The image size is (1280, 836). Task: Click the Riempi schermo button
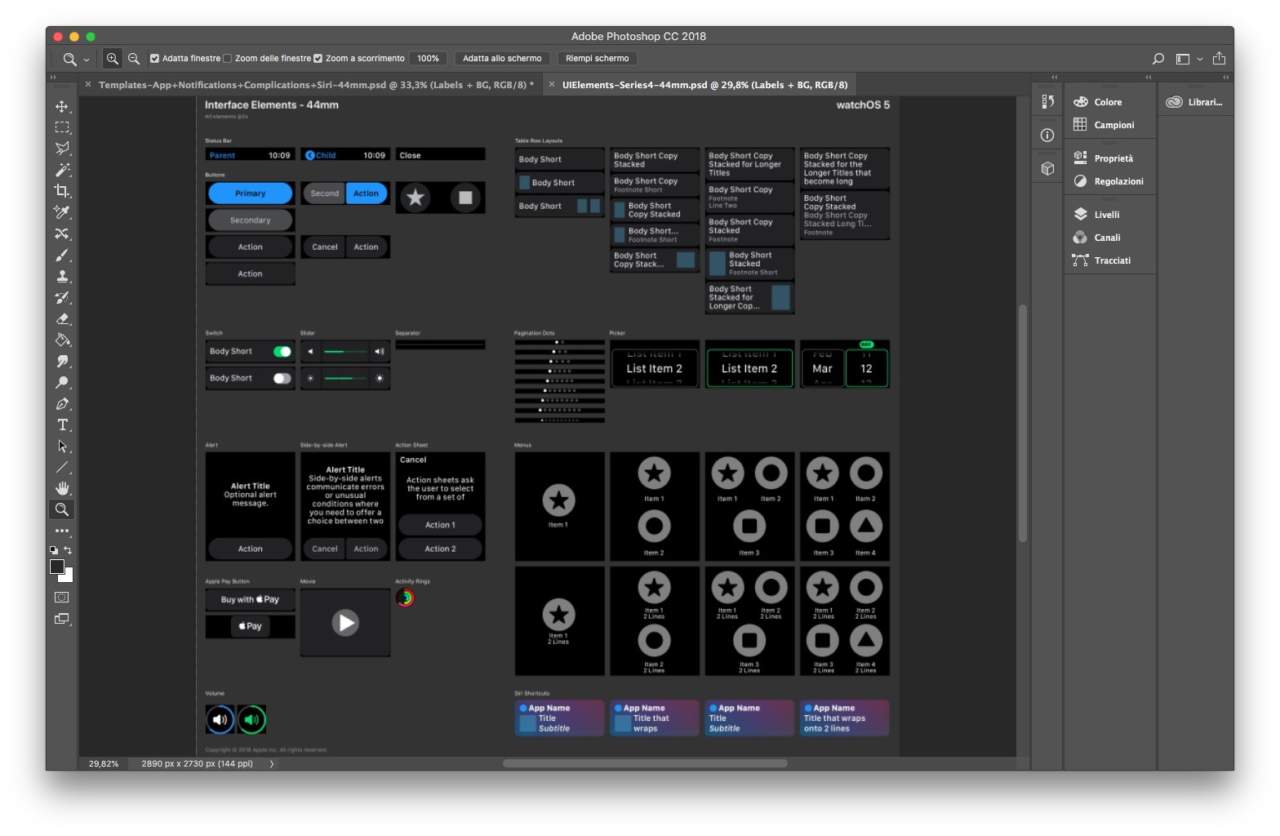pyautogui.click(x=597, y=59)
